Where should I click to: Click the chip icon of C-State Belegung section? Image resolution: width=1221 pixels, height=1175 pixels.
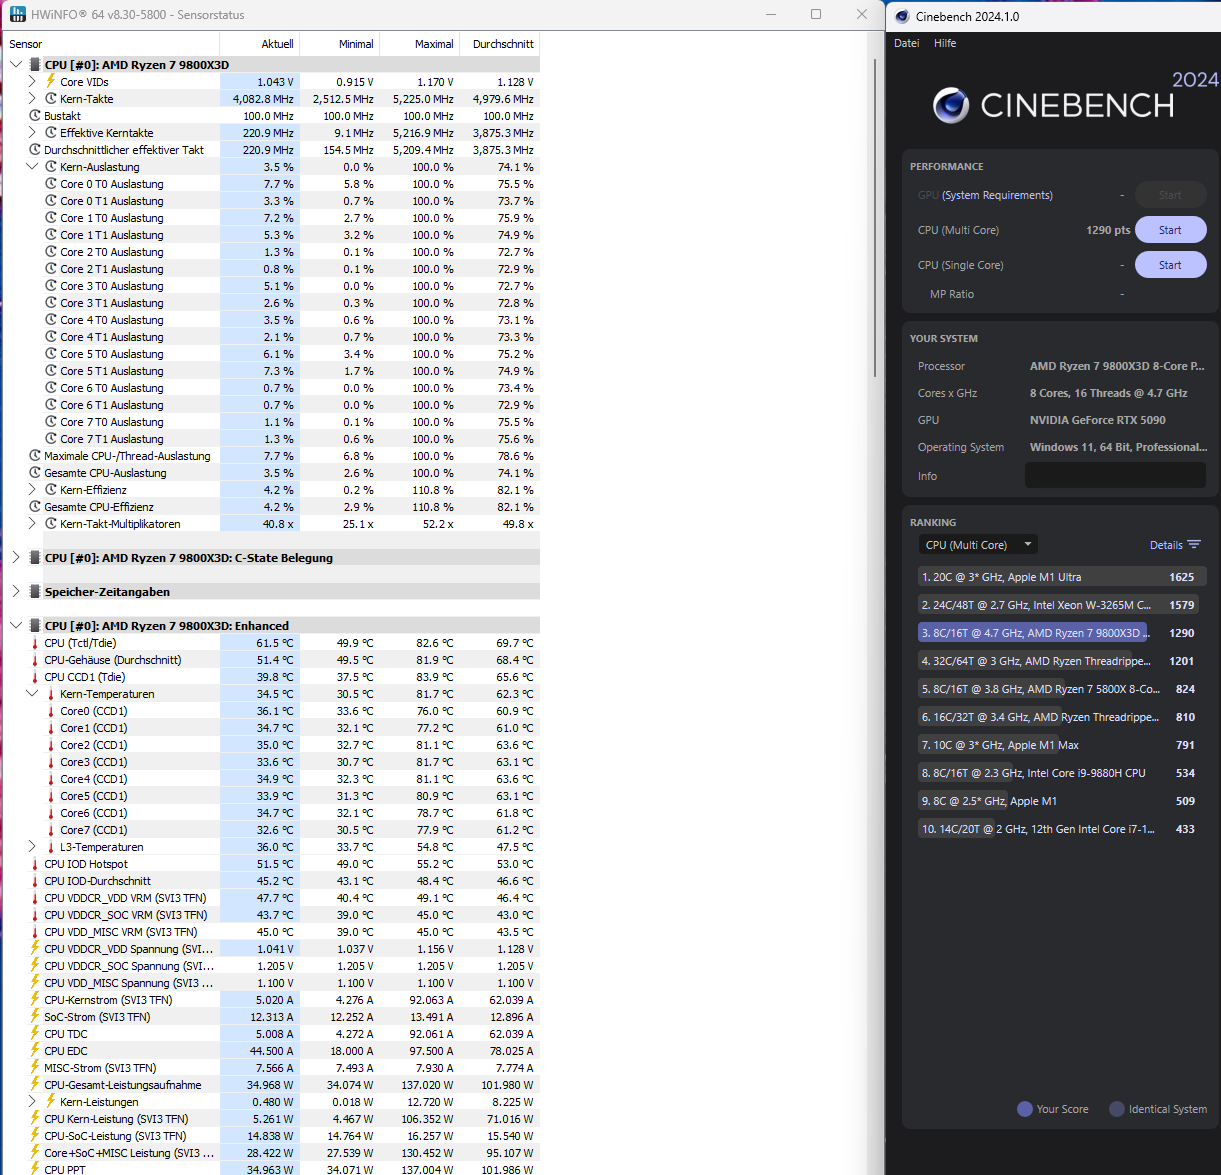(35, 557)
